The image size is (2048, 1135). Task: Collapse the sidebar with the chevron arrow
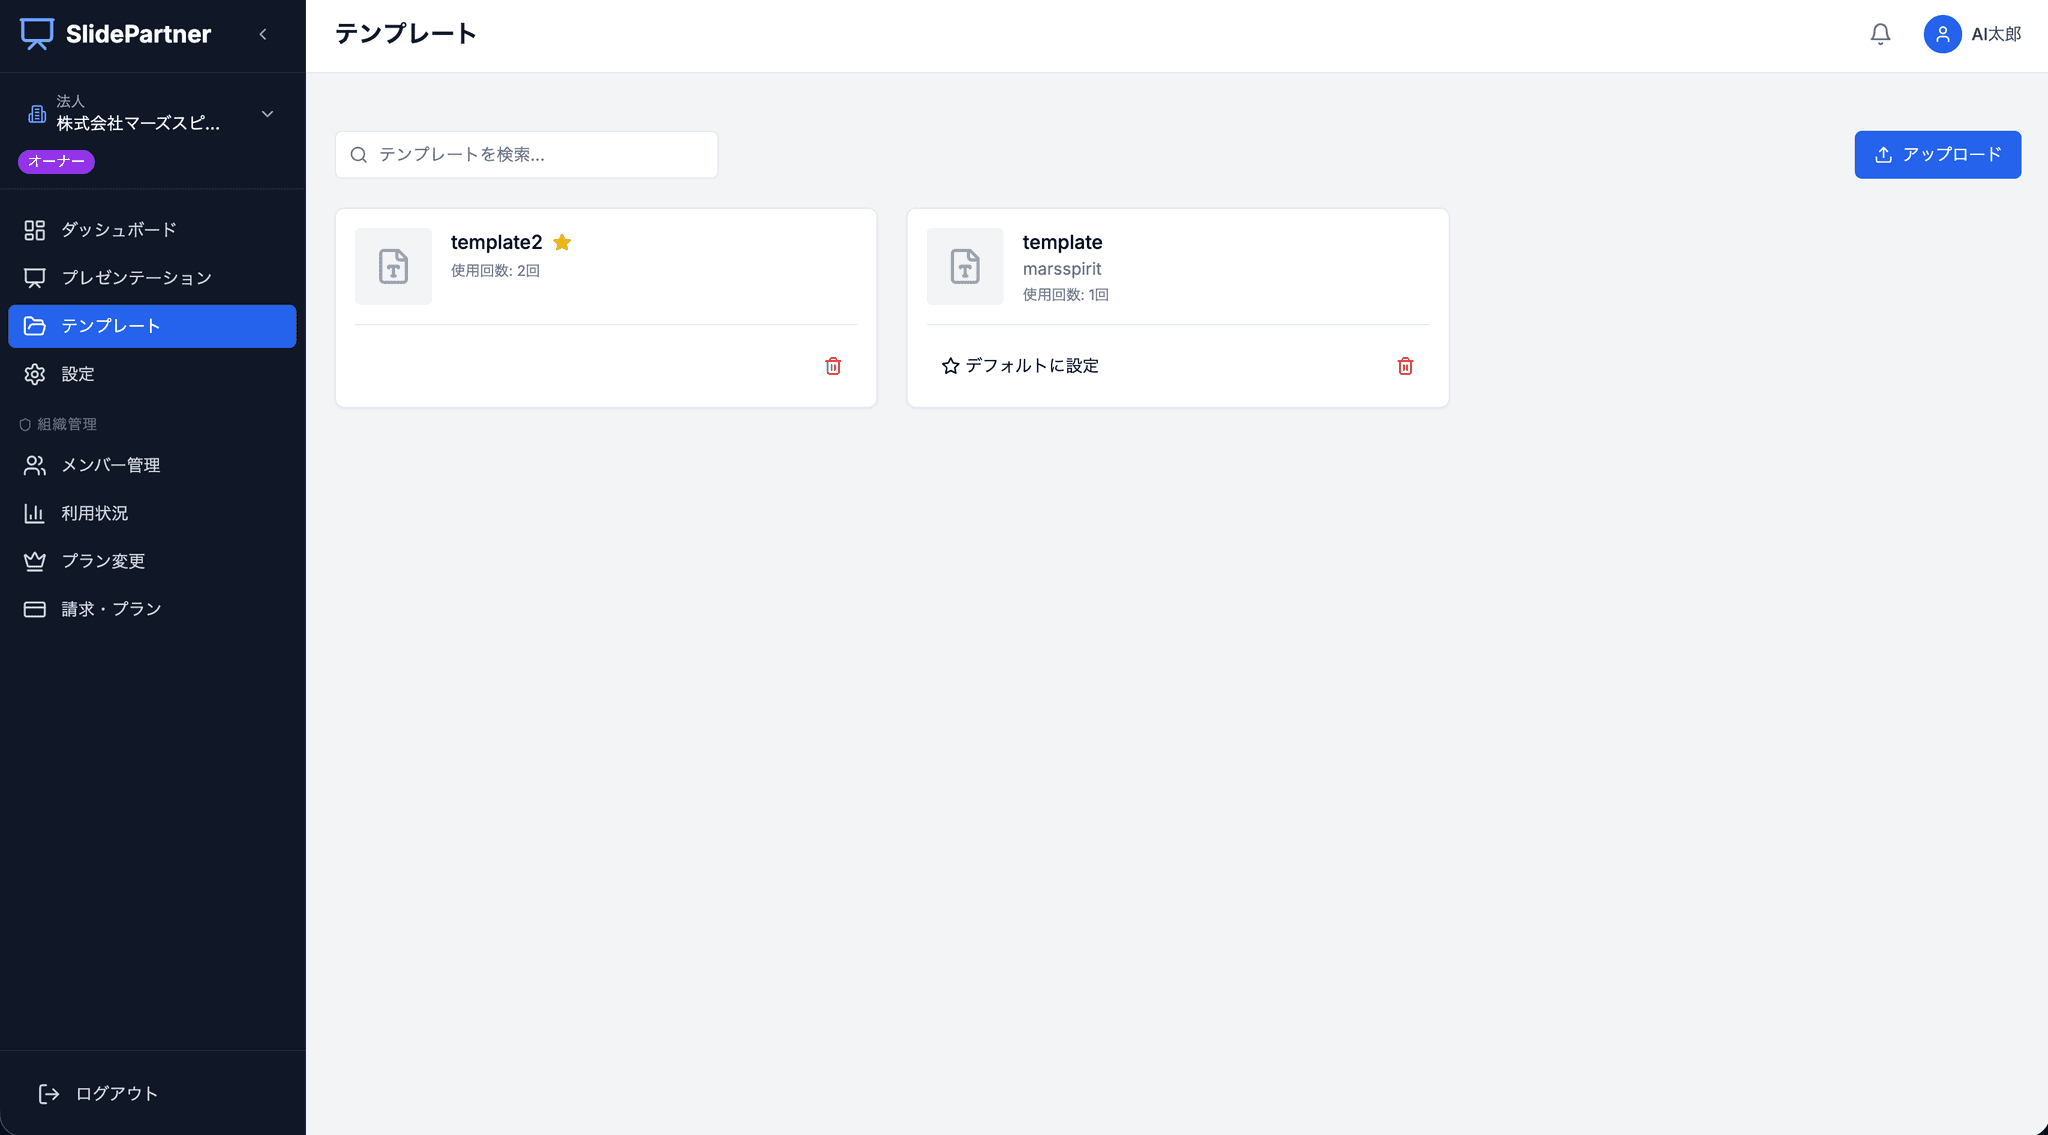[x=263, y=34]
